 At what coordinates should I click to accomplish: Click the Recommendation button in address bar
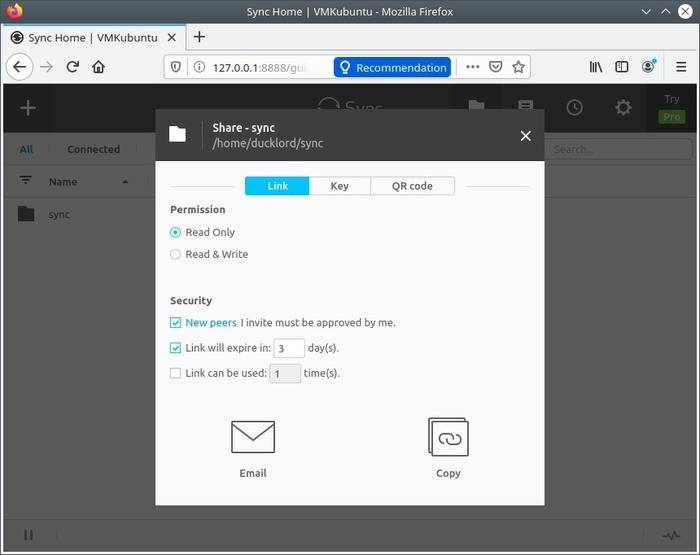(392, 67)
